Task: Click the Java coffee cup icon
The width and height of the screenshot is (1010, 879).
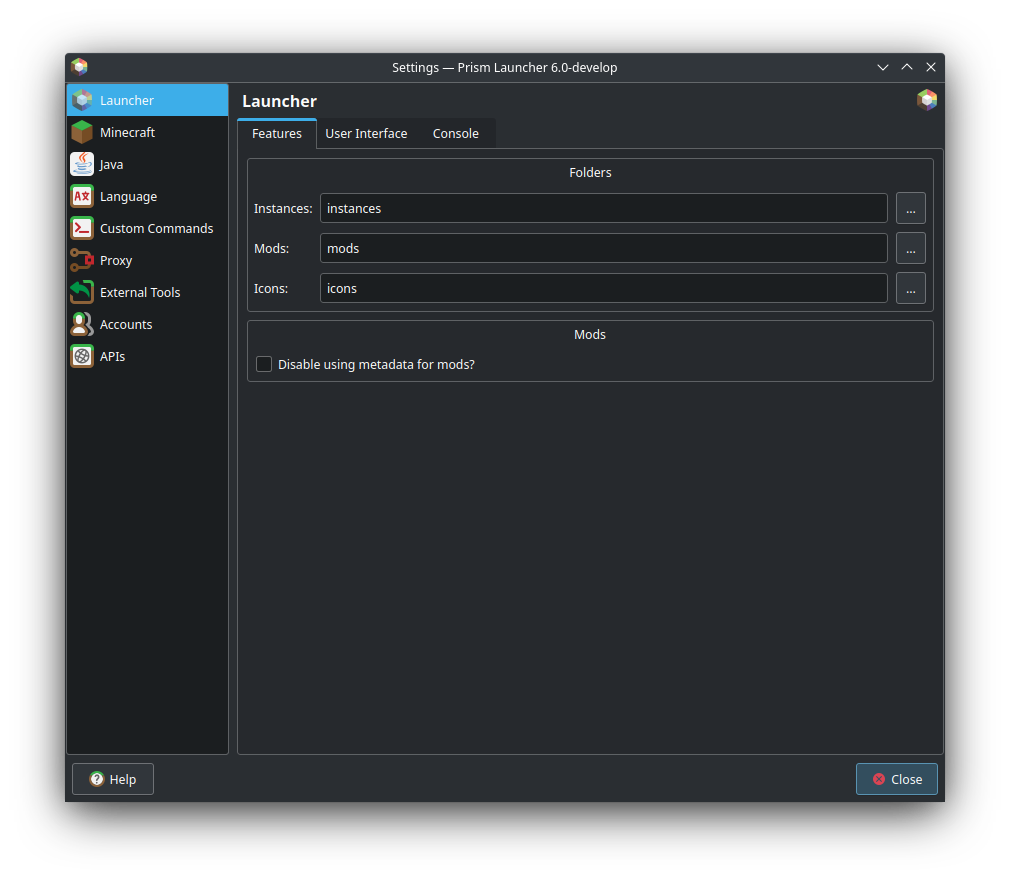Action: coord(82,164)
